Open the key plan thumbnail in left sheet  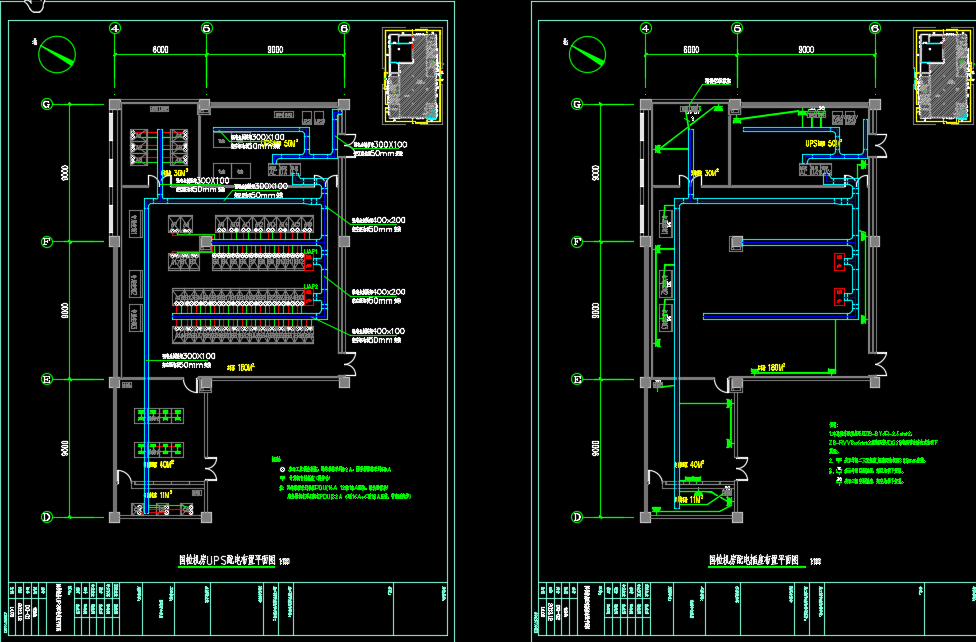[414, 75]
